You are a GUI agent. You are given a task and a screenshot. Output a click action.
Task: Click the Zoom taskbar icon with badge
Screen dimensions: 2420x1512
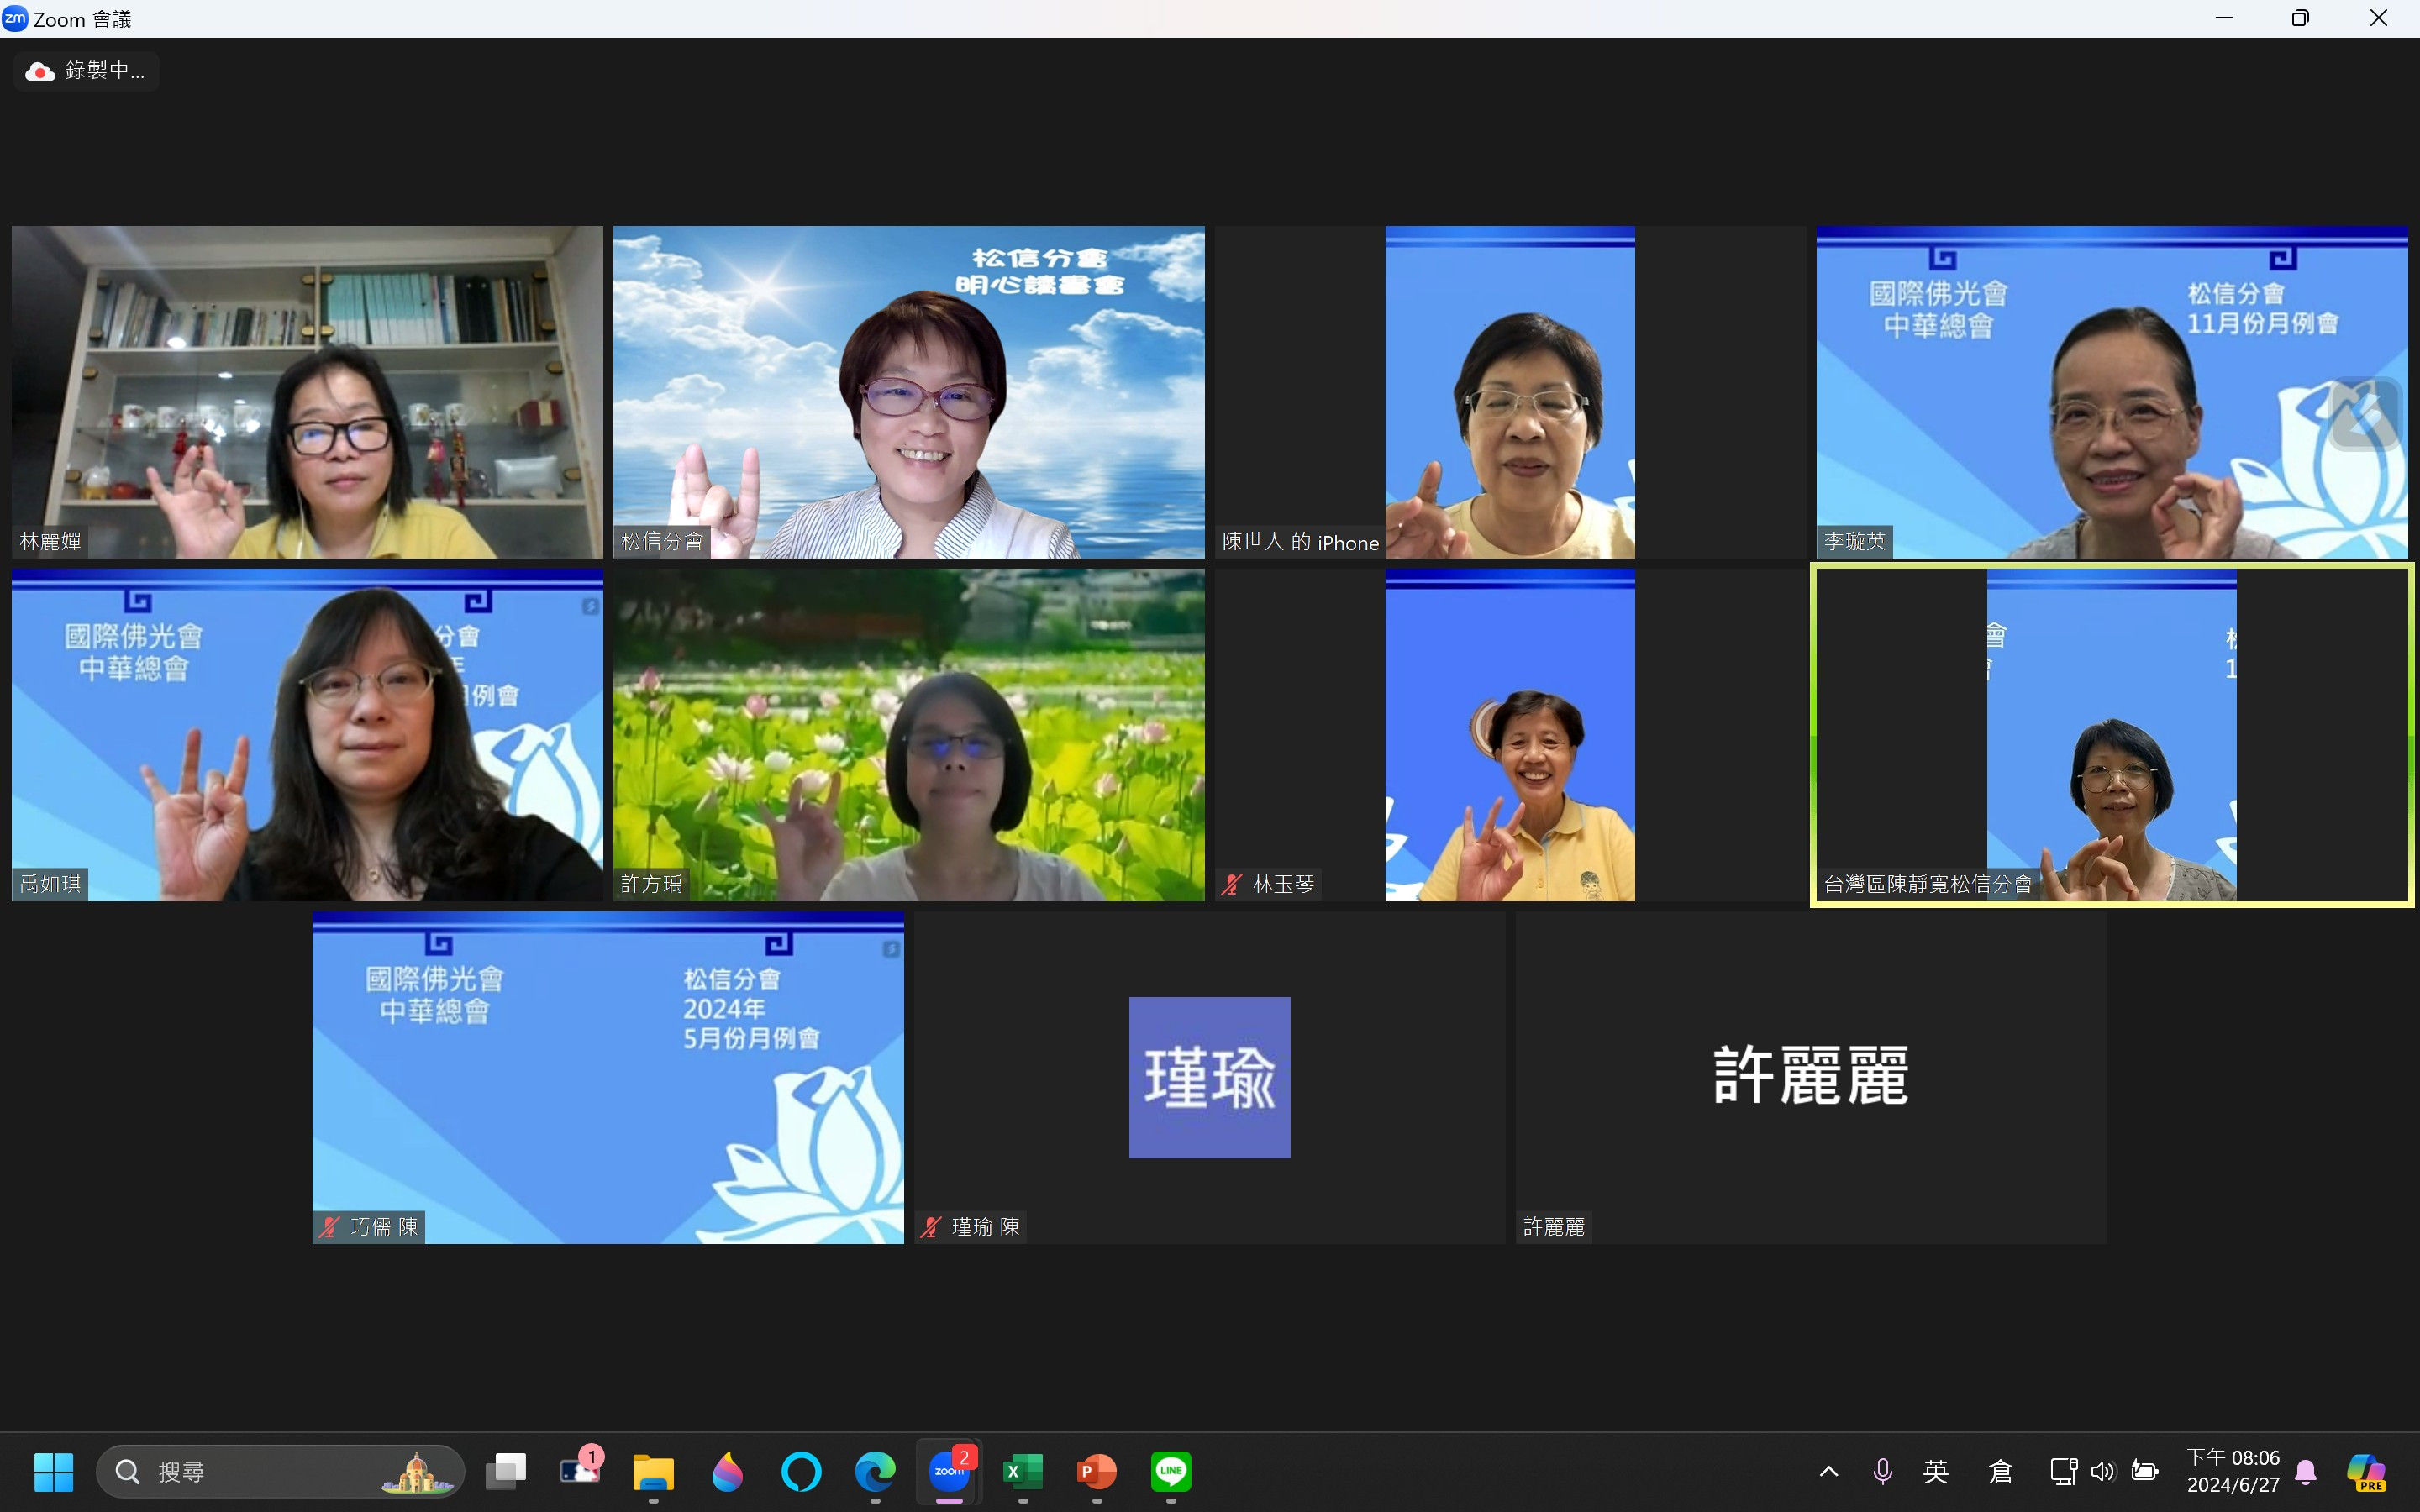click(949, 1471)
